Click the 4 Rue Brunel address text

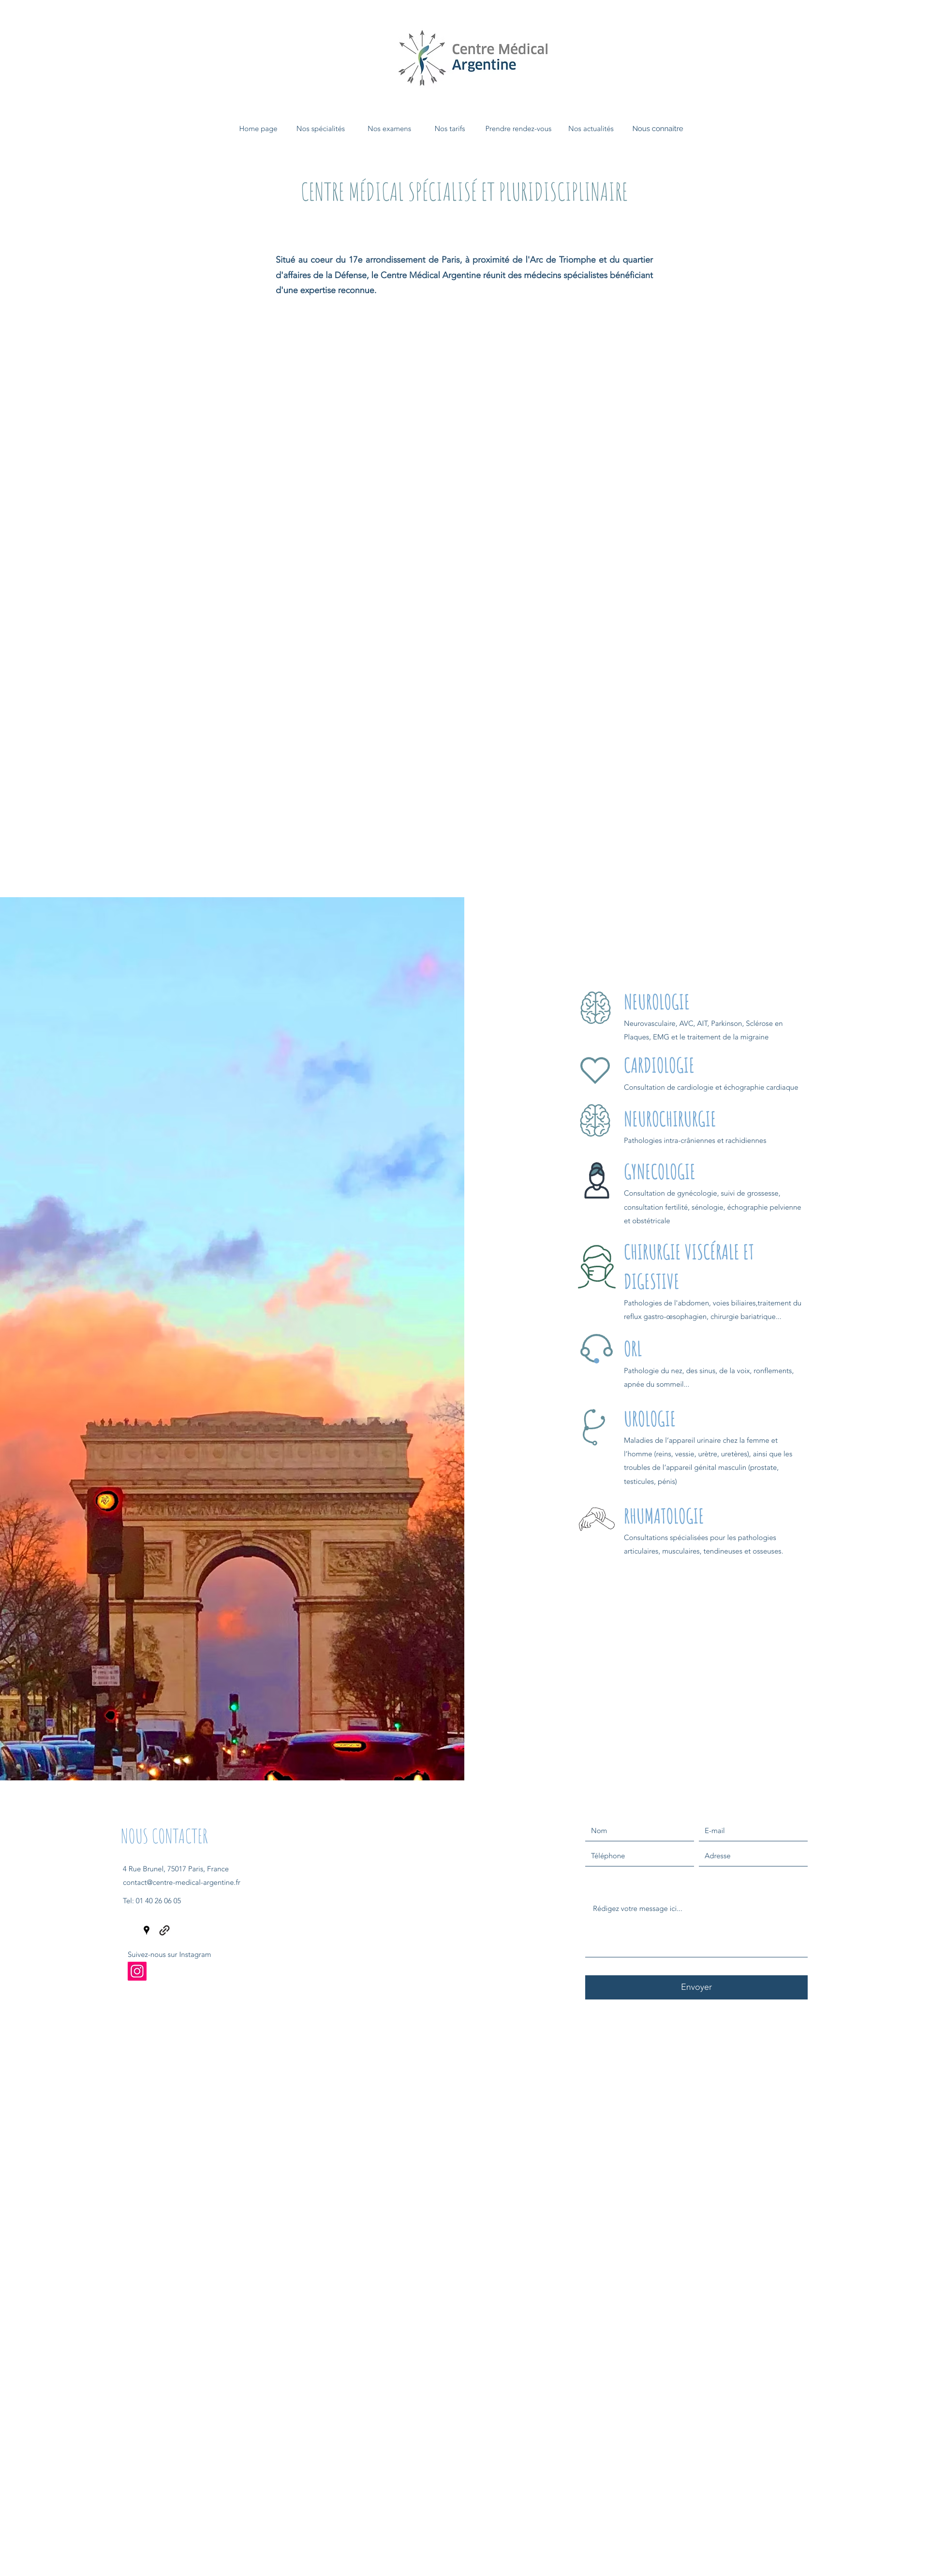coord(176,1868)
